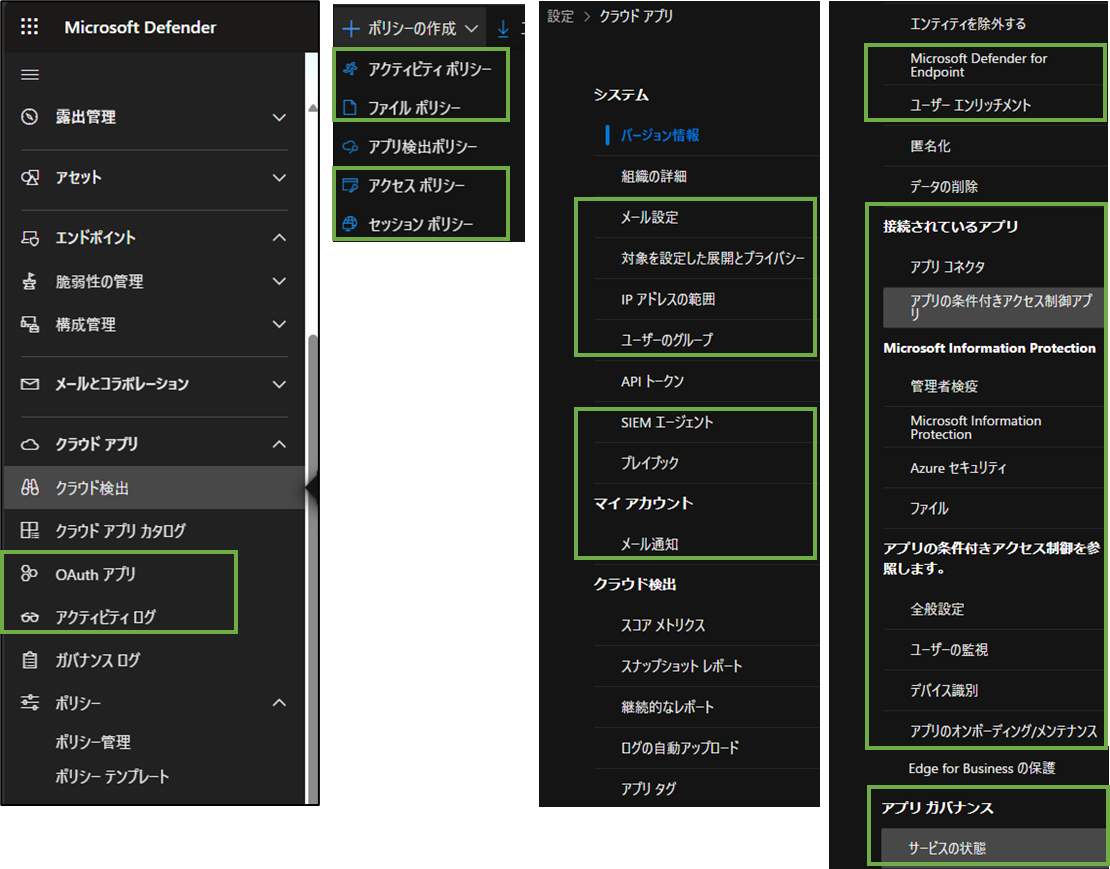Open スナップショット レポート settings
Viewport: 1110px width, 869px height.
[681, 667]
